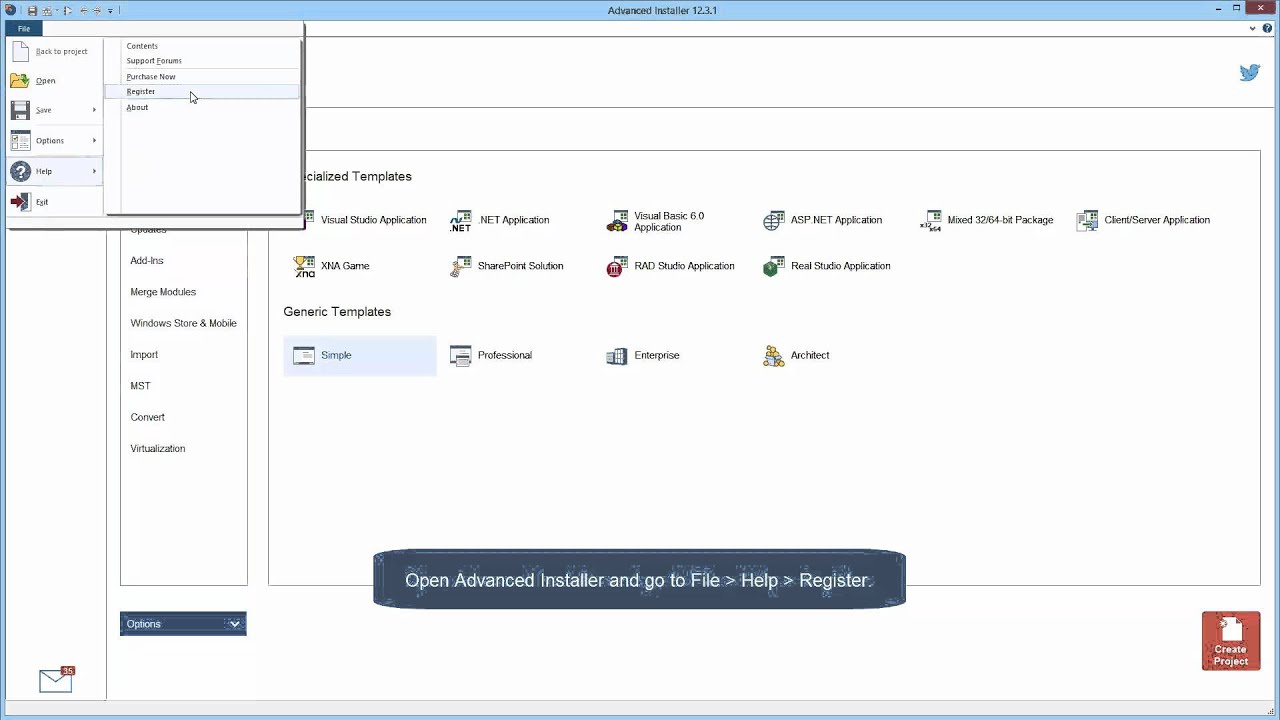Click the Twitter bird icon
The width and height of the screenshot is (1280, 720).
click(1250, 72)
